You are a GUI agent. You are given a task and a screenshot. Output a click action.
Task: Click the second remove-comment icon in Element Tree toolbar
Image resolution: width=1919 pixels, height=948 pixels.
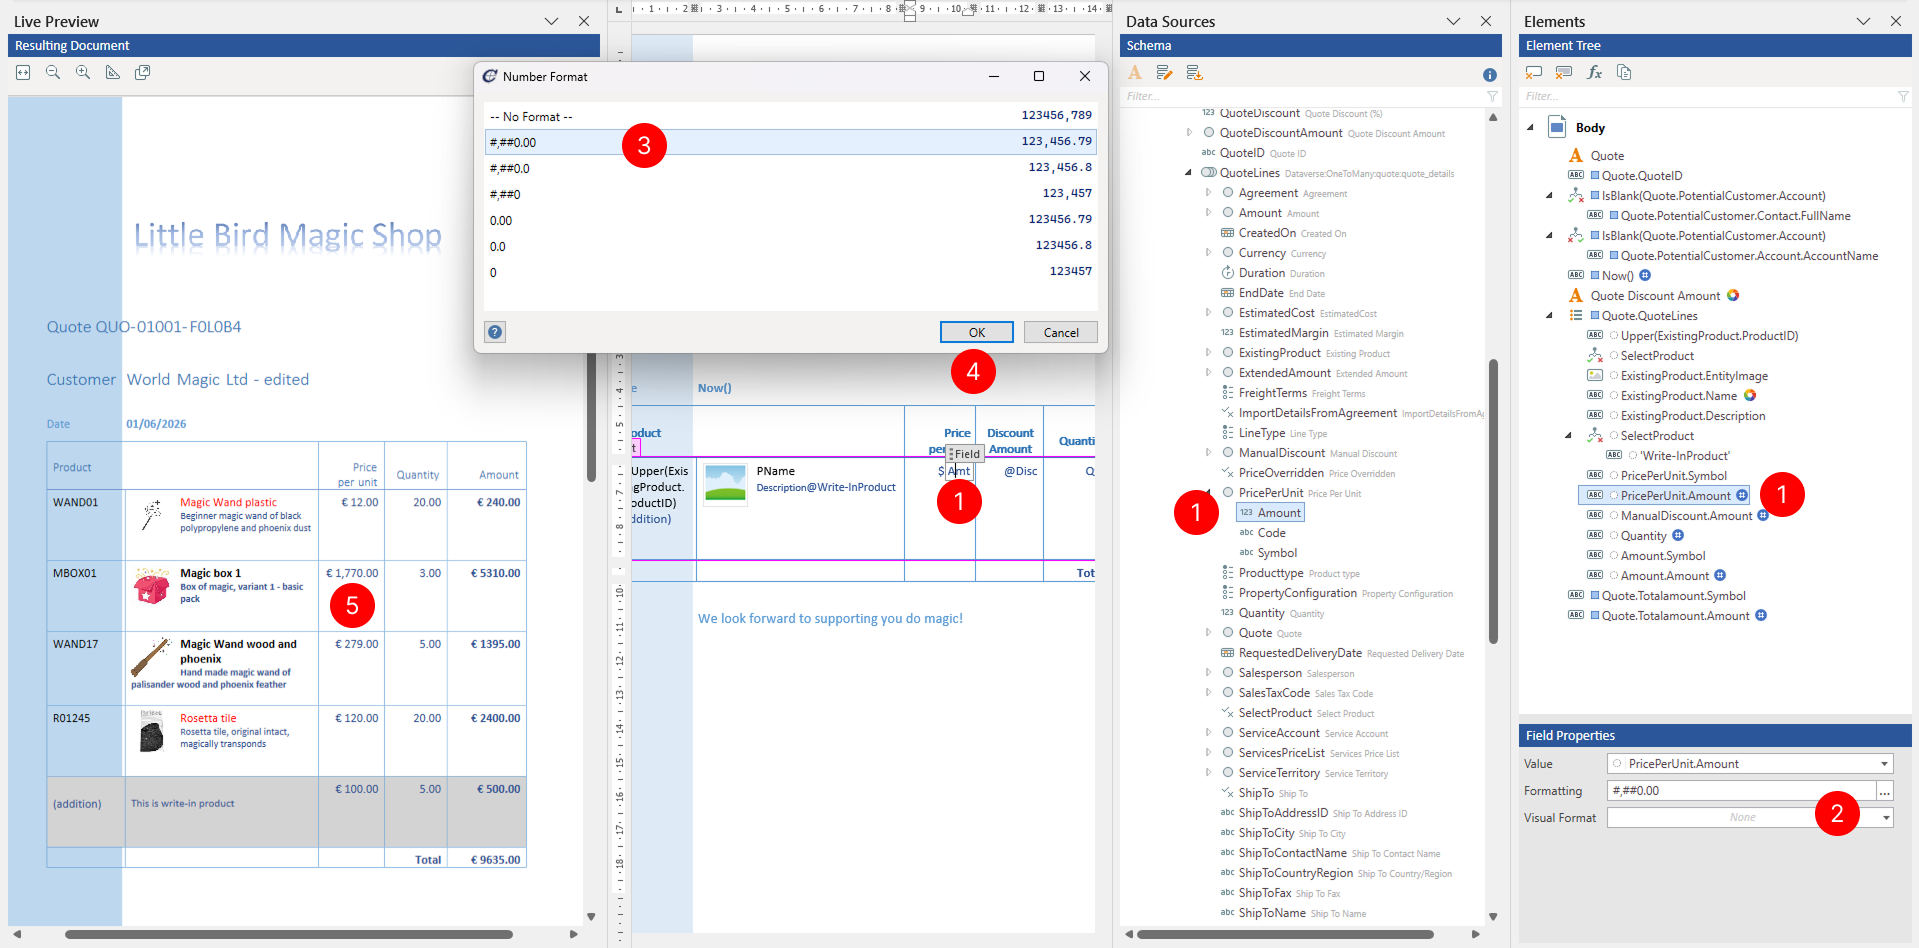click(1564, 72)
